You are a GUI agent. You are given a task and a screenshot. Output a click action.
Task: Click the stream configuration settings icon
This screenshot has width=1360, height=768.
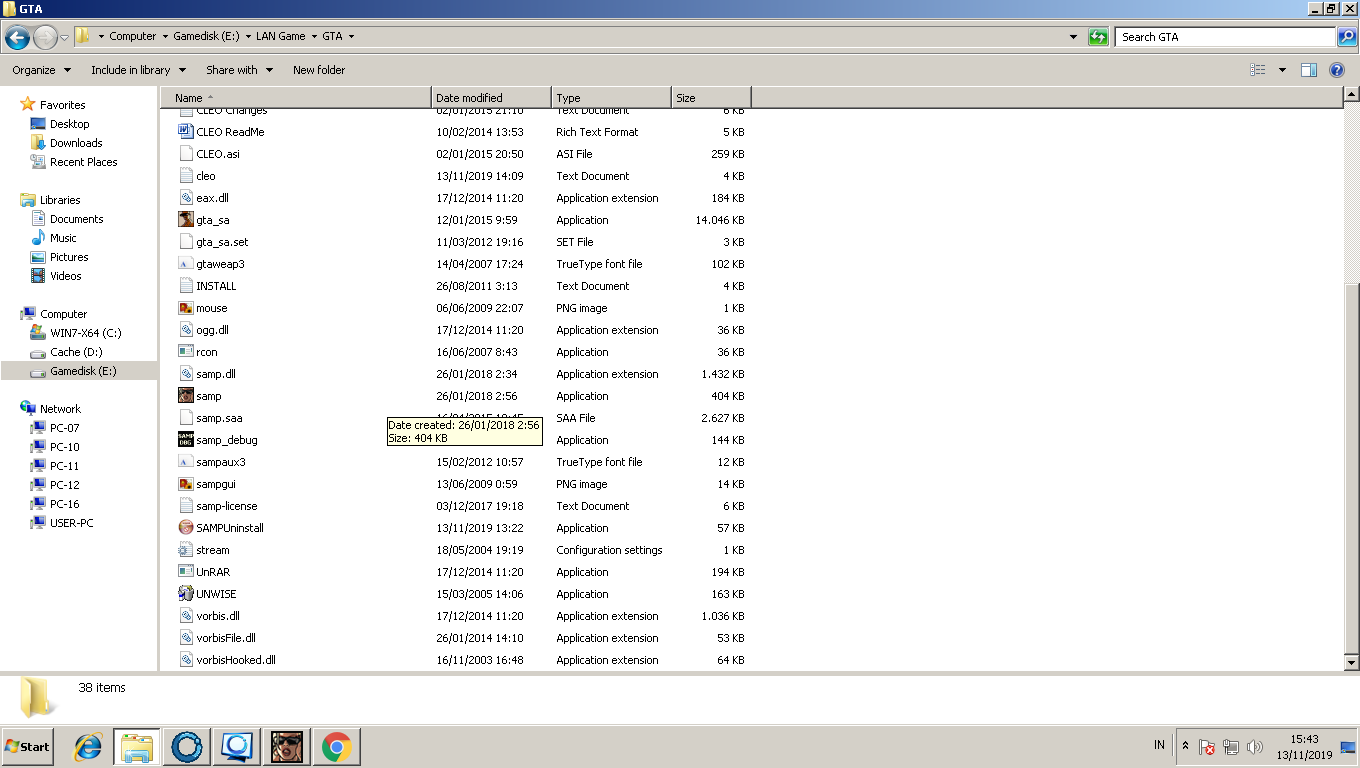[x=186, y=550]
